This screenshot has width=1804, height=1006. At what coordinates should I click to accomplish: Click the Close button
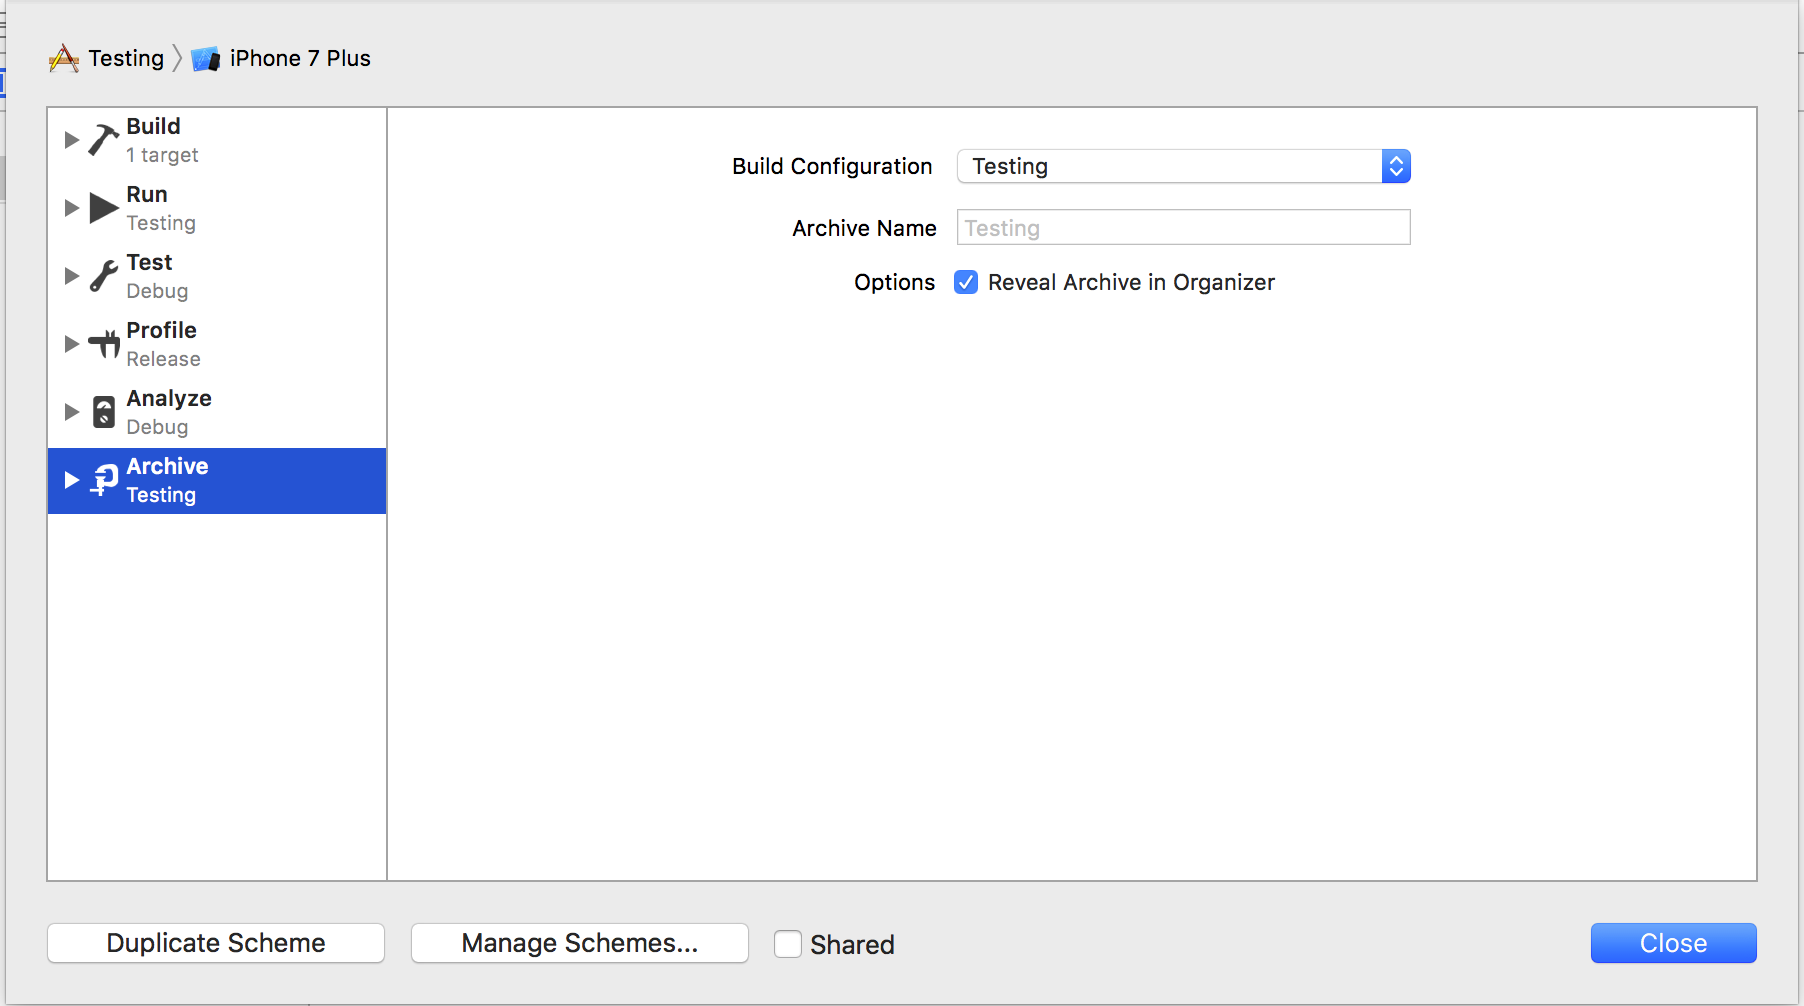(1674, 943)
